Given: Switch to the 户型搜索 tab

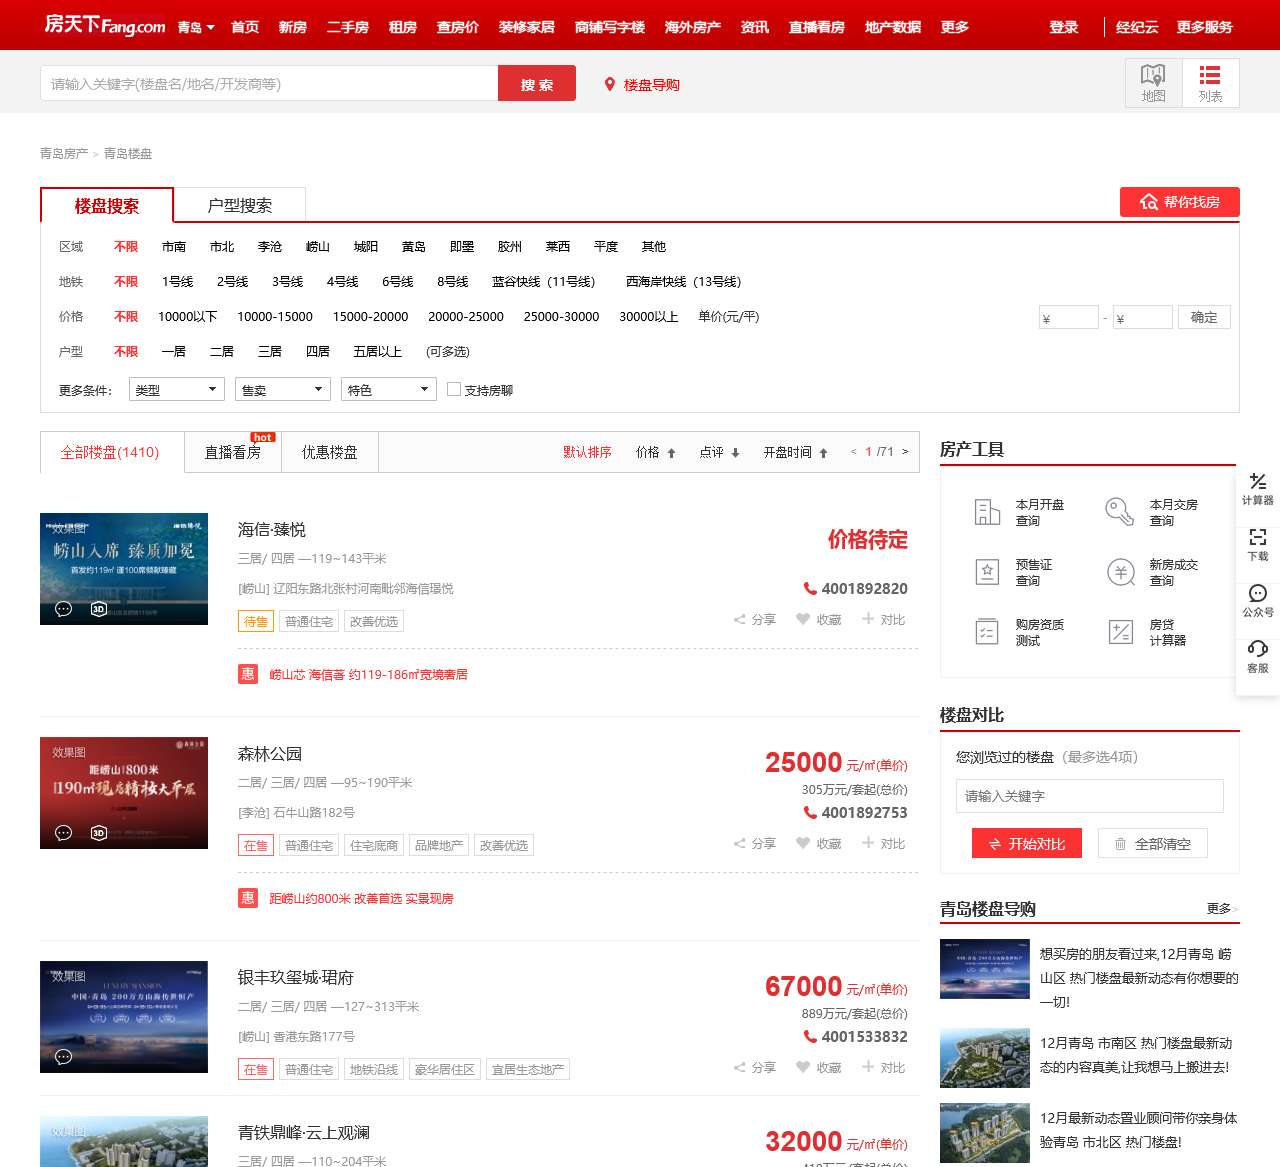Looking at the screenshot, I should pos(239,205).
